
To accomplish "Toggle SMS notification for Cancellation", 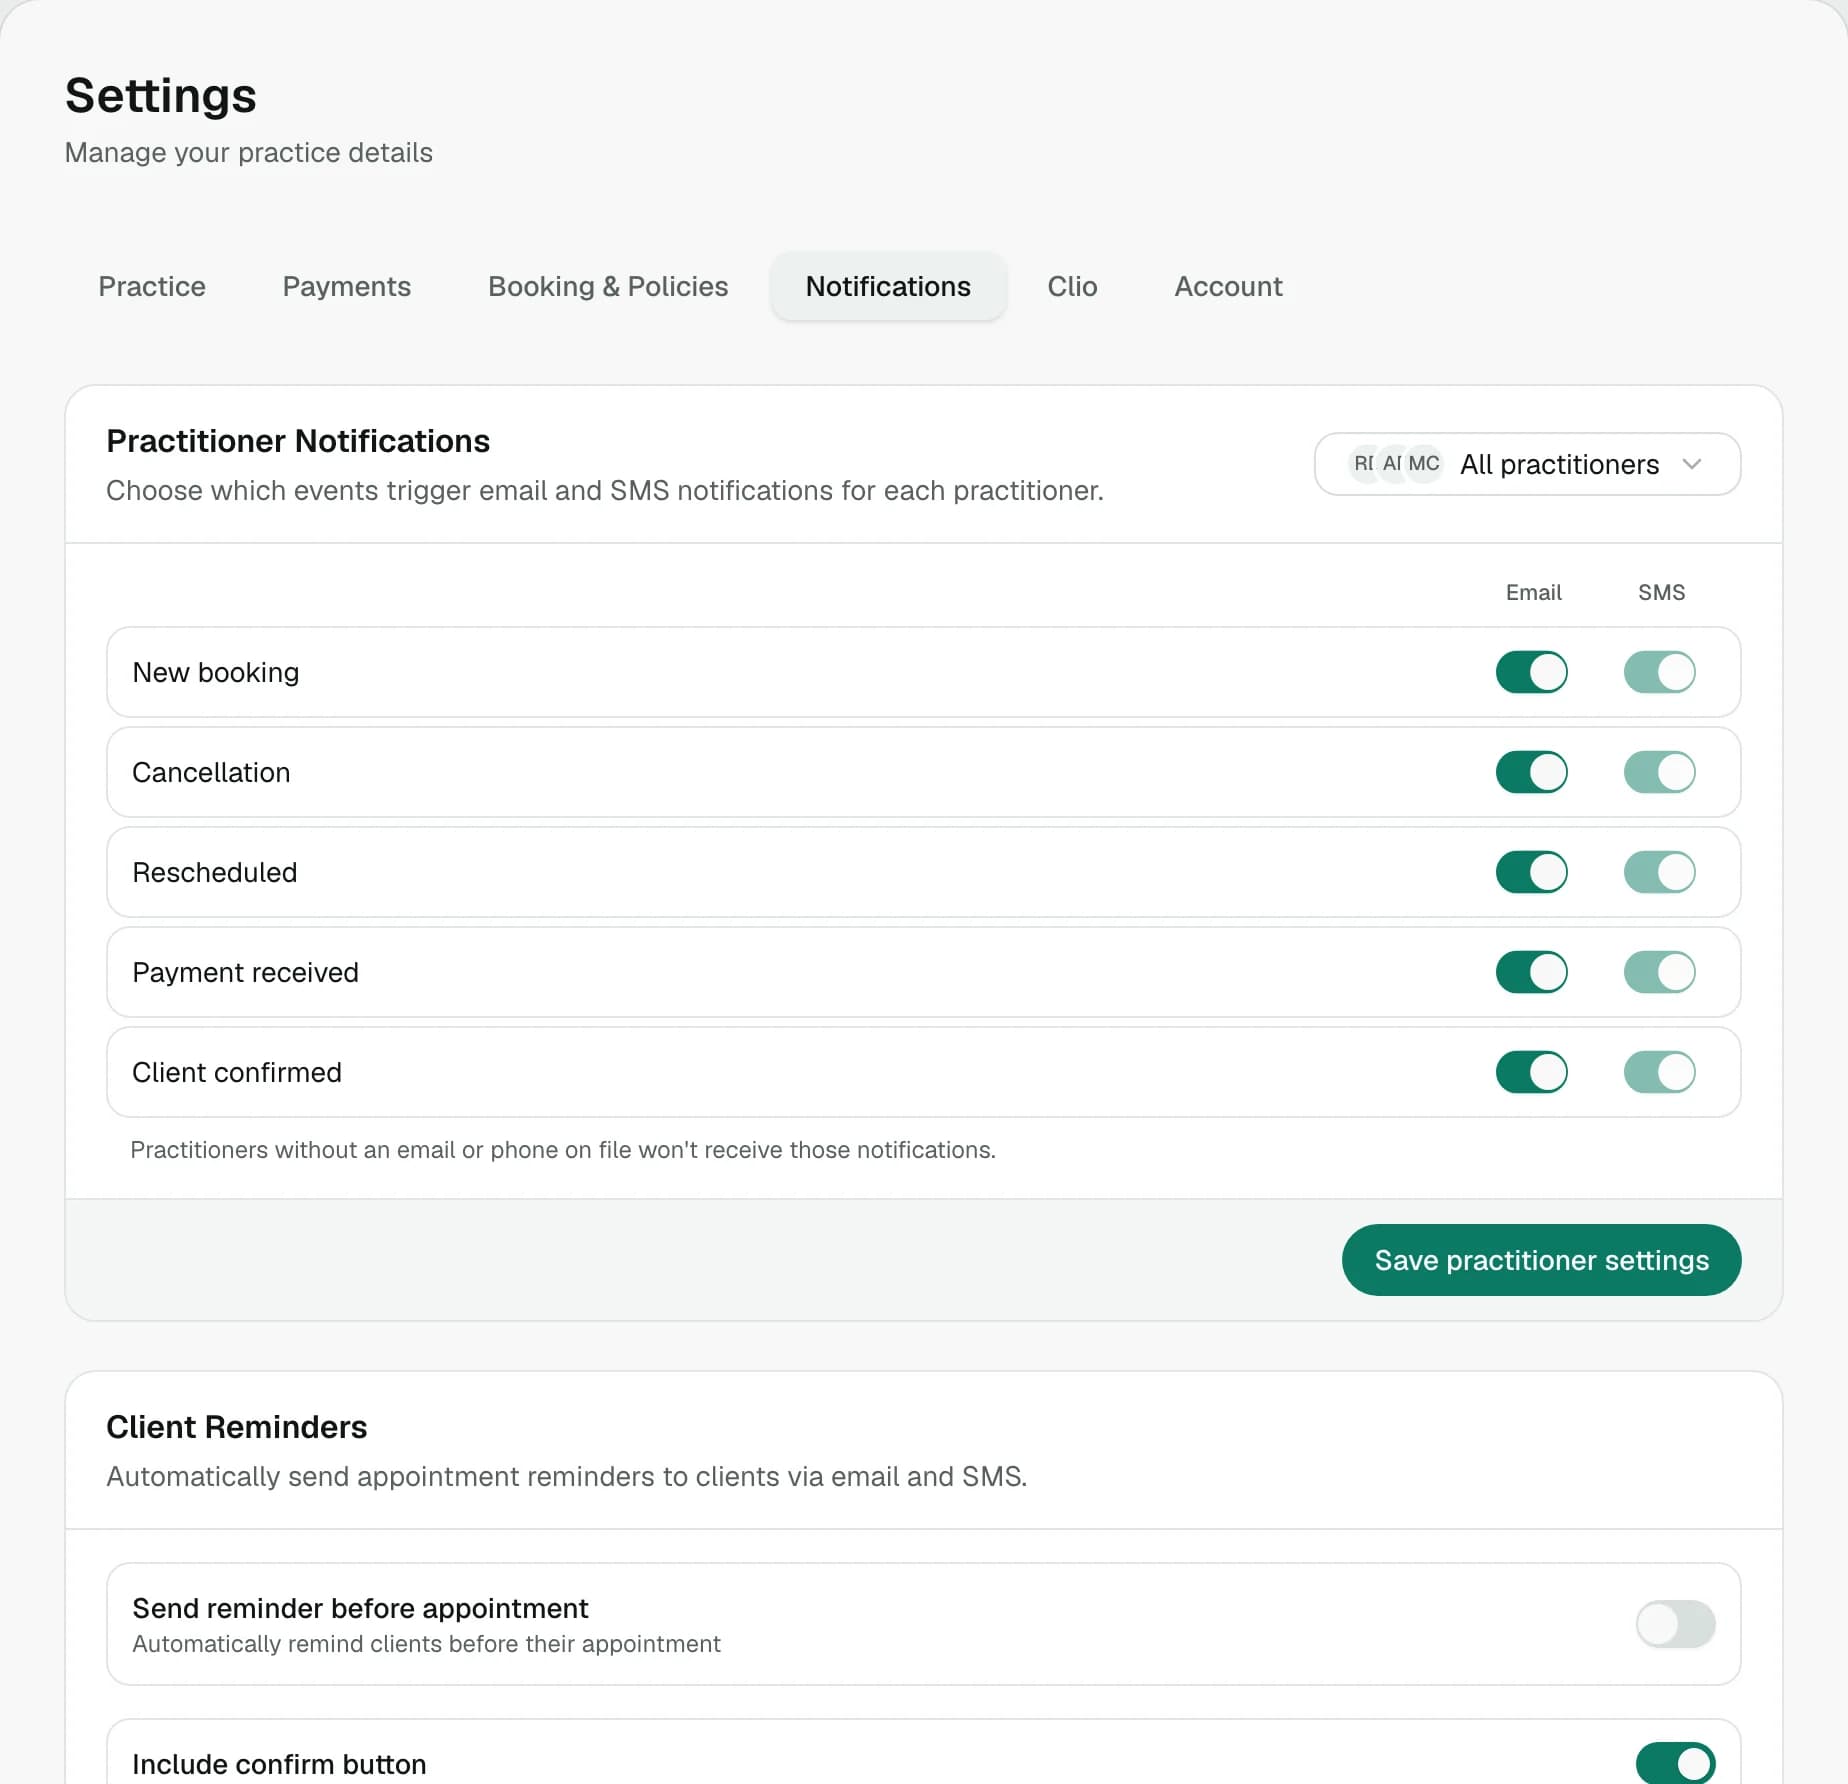I will pos(1659,772).
